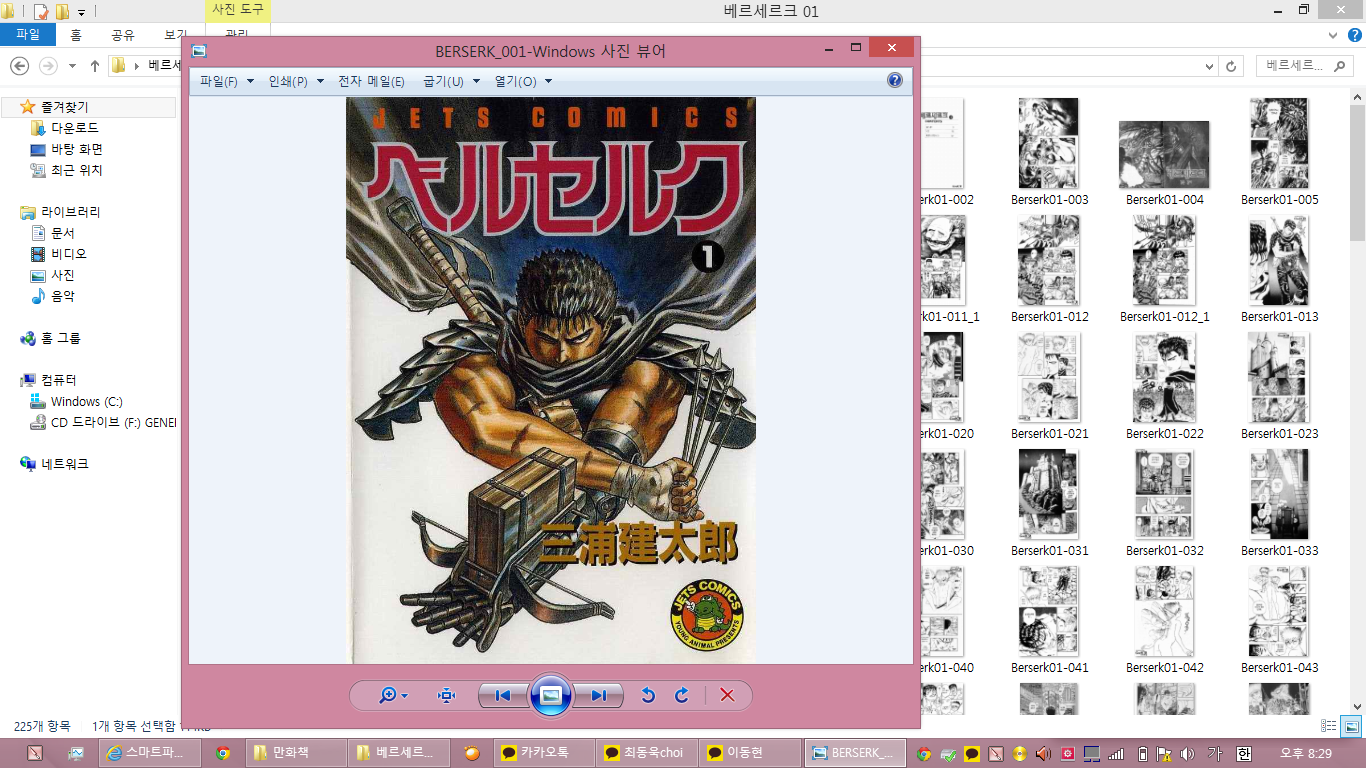Advance to the next image
The image size is (1366, 768).
point(598,695)
